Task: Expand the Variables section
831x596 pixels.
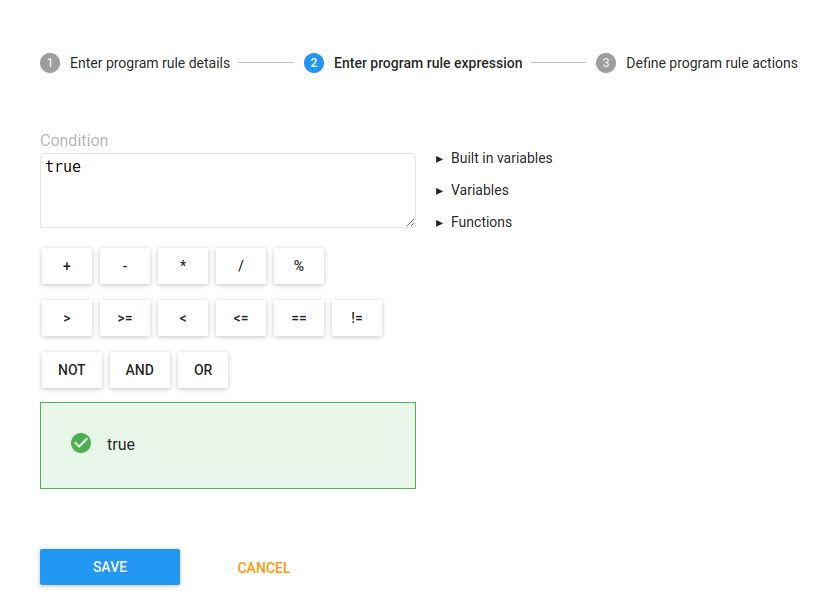Action: pos(472,190)
